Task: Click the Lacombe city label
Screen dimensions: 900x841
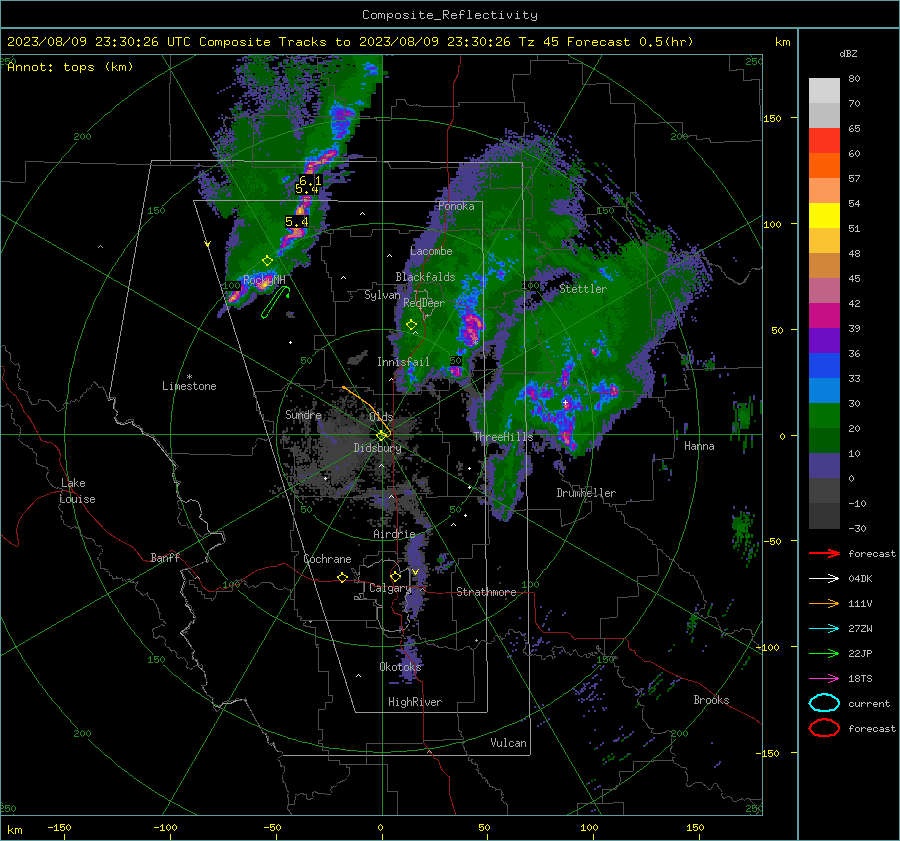Action: 431,251
